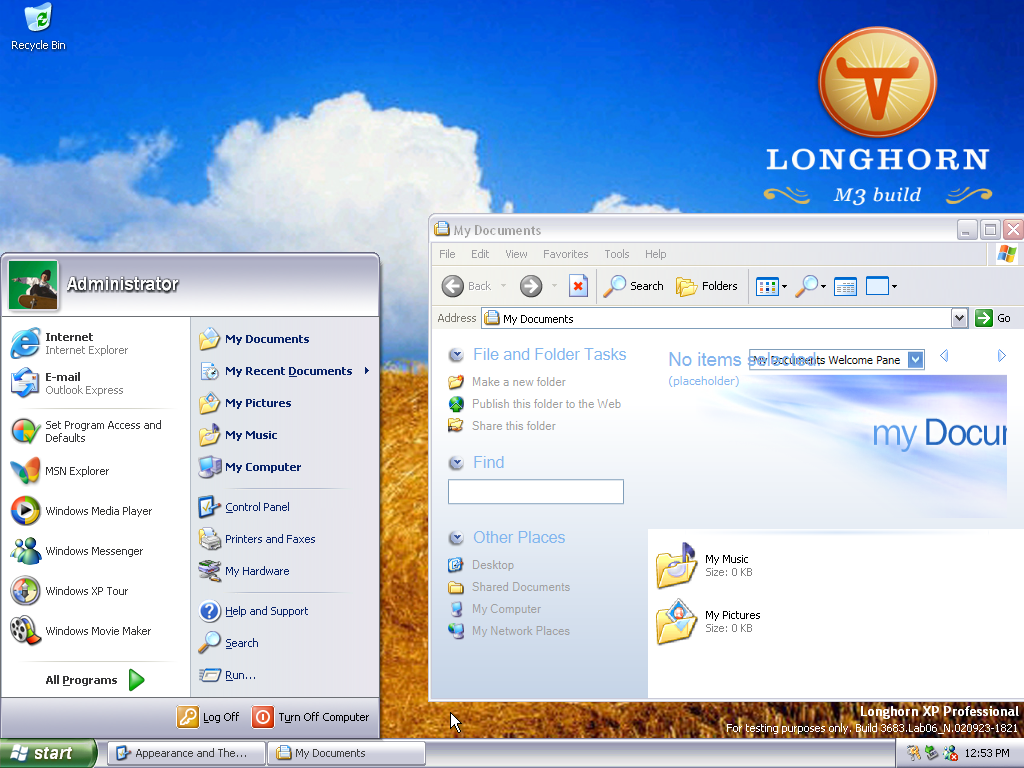
Task: Collapse the Other Places section
Action: click(x=456, y=538)
